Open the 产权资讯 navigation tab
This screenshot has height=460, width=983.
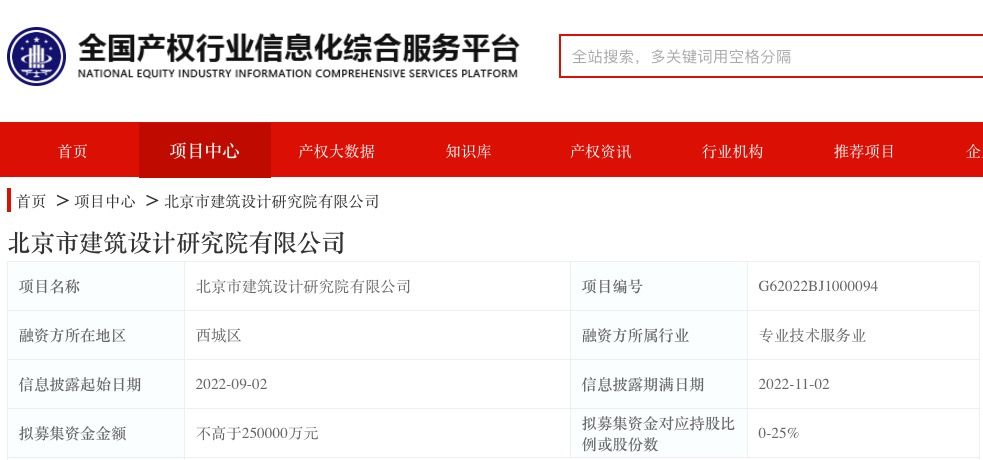[601, 151]
